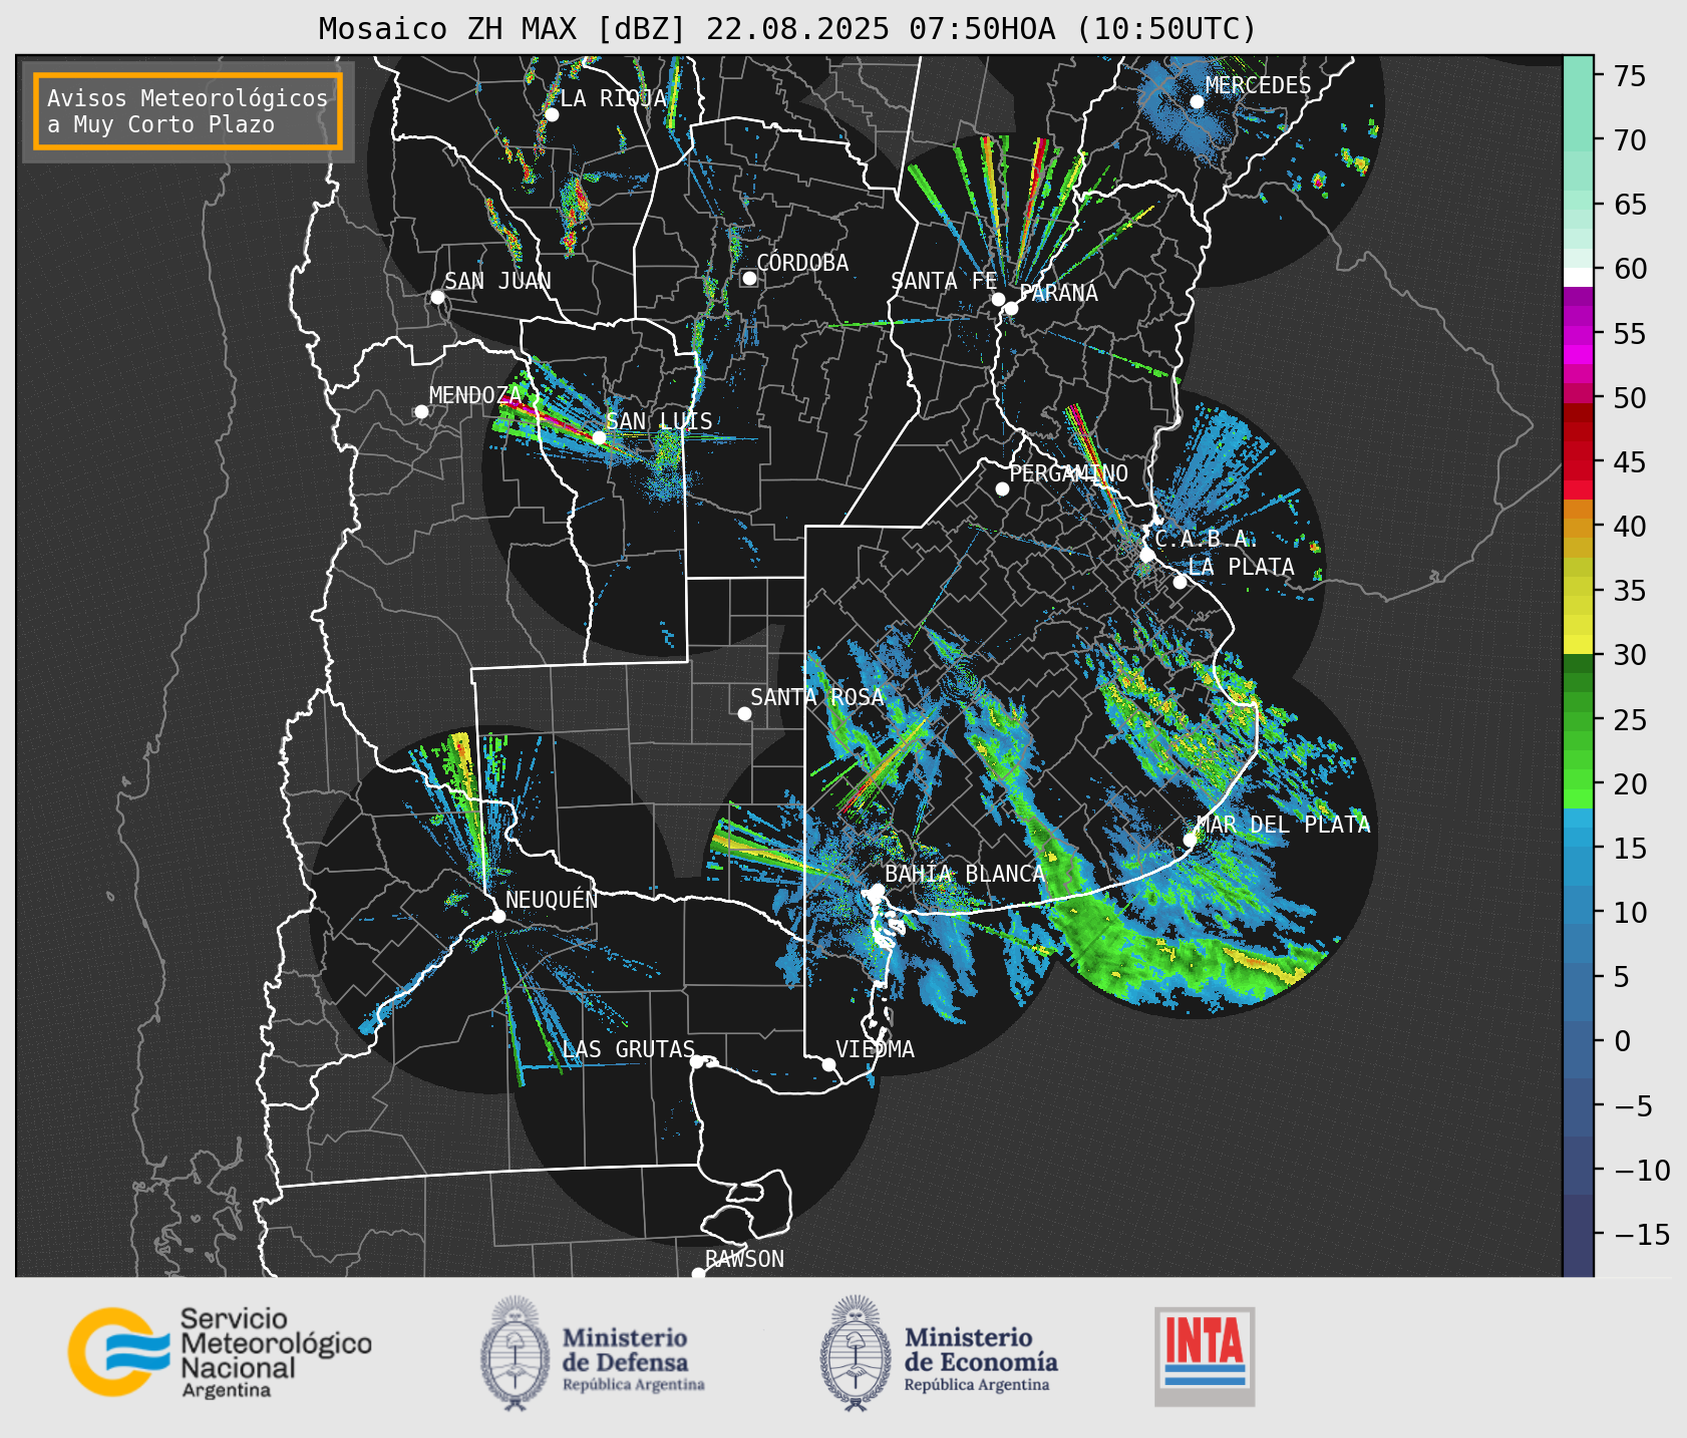This screenshot has height=1438, width=1687.
Task: Click the LA PLATA city marker
Action: click(1180, 582)
